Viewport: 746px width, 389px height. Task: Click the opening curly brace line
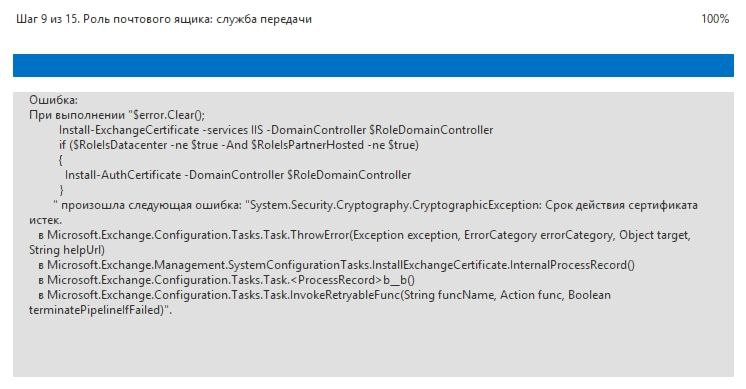(61, 160)
